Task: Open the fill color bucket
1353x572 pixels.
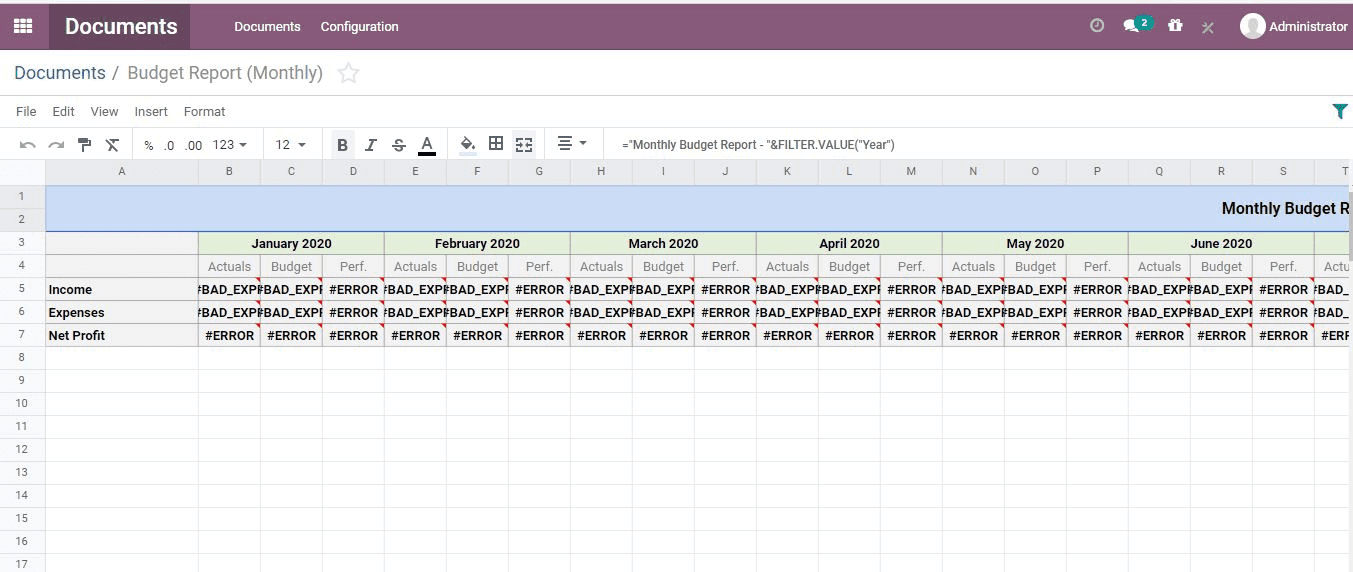Action: tap(467, 145)
